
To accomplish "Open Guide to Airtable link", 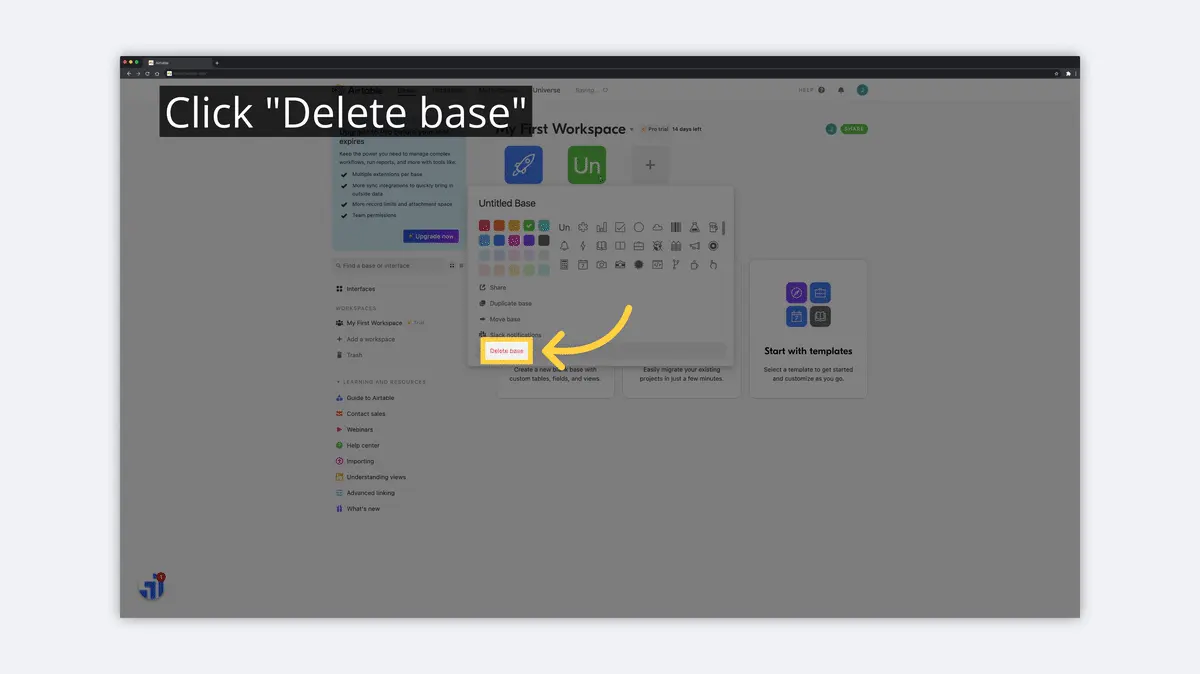I will click(x=366, y=398).
